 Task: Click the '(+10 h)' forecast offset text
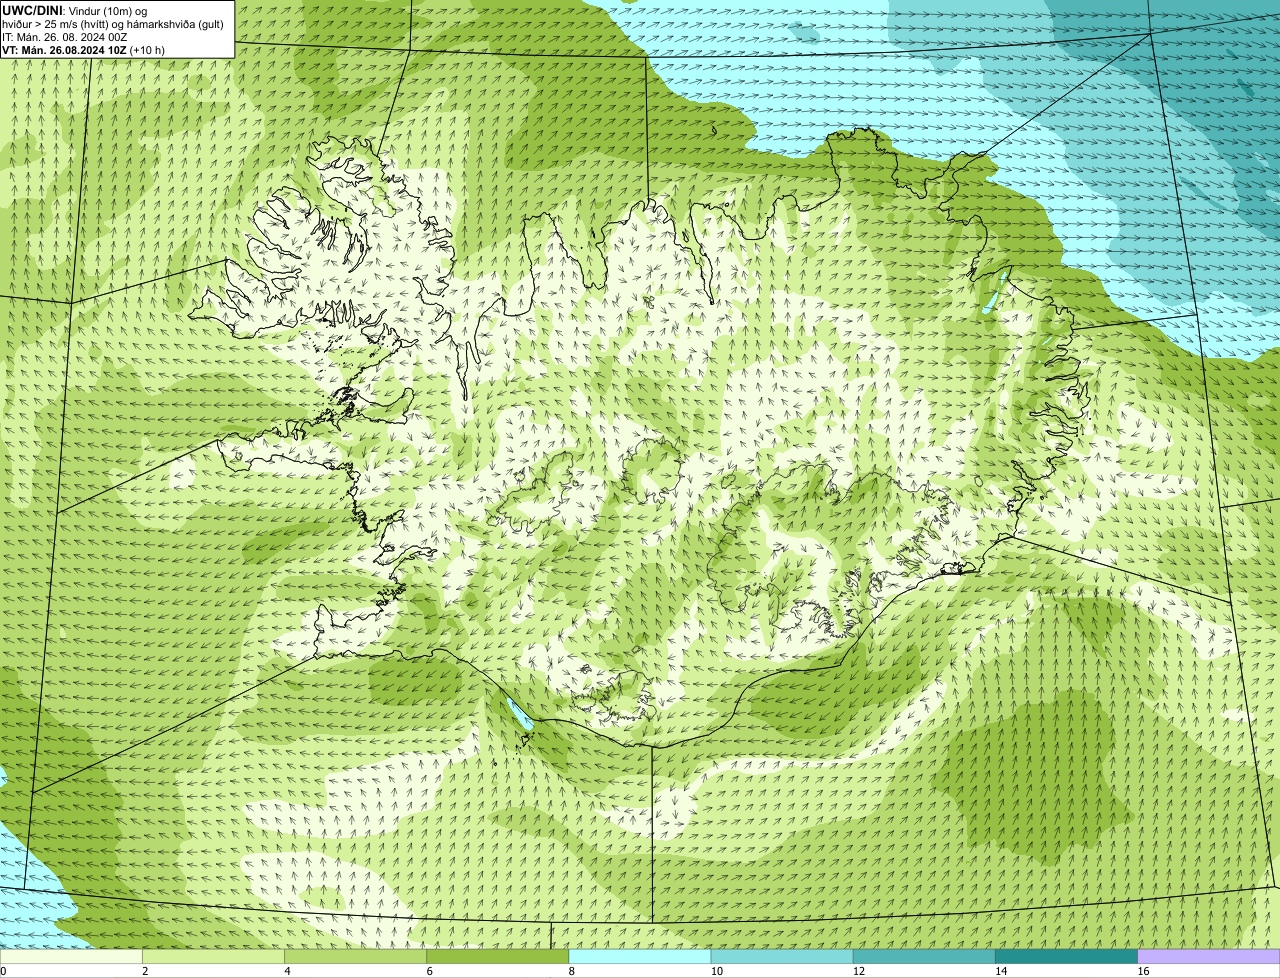pos(147,49)
